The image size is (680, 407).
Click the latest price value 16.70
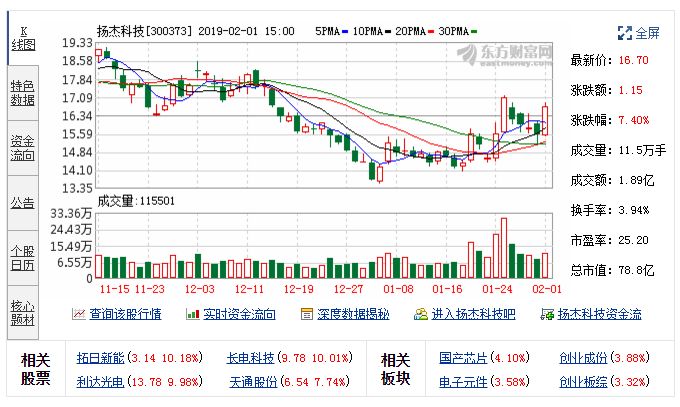(x=634, y=60)
